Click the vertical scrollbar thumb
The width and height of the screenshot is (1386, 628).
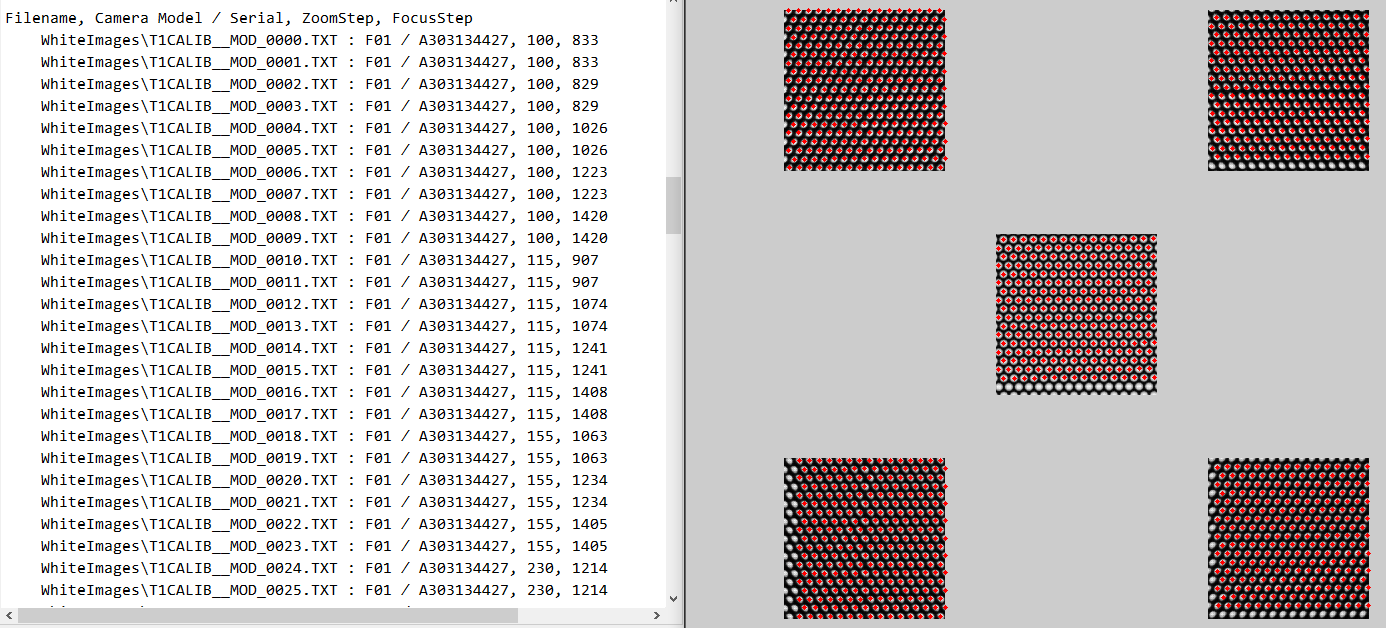coord(673,205)
